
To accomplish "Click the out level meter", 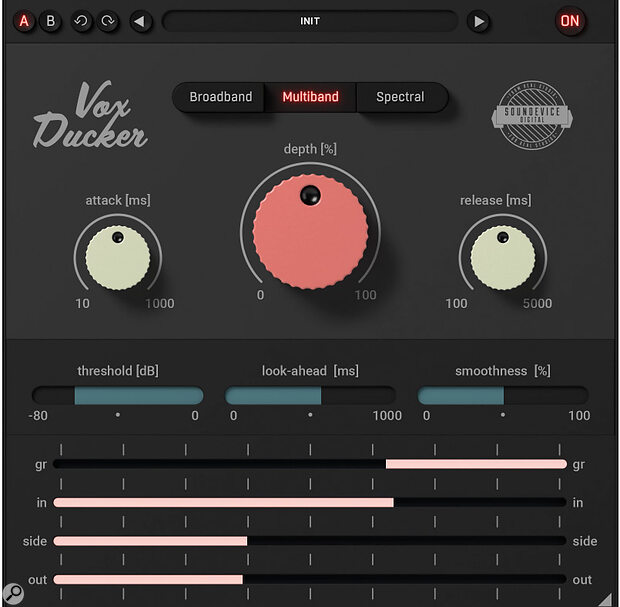I will 310,580.
